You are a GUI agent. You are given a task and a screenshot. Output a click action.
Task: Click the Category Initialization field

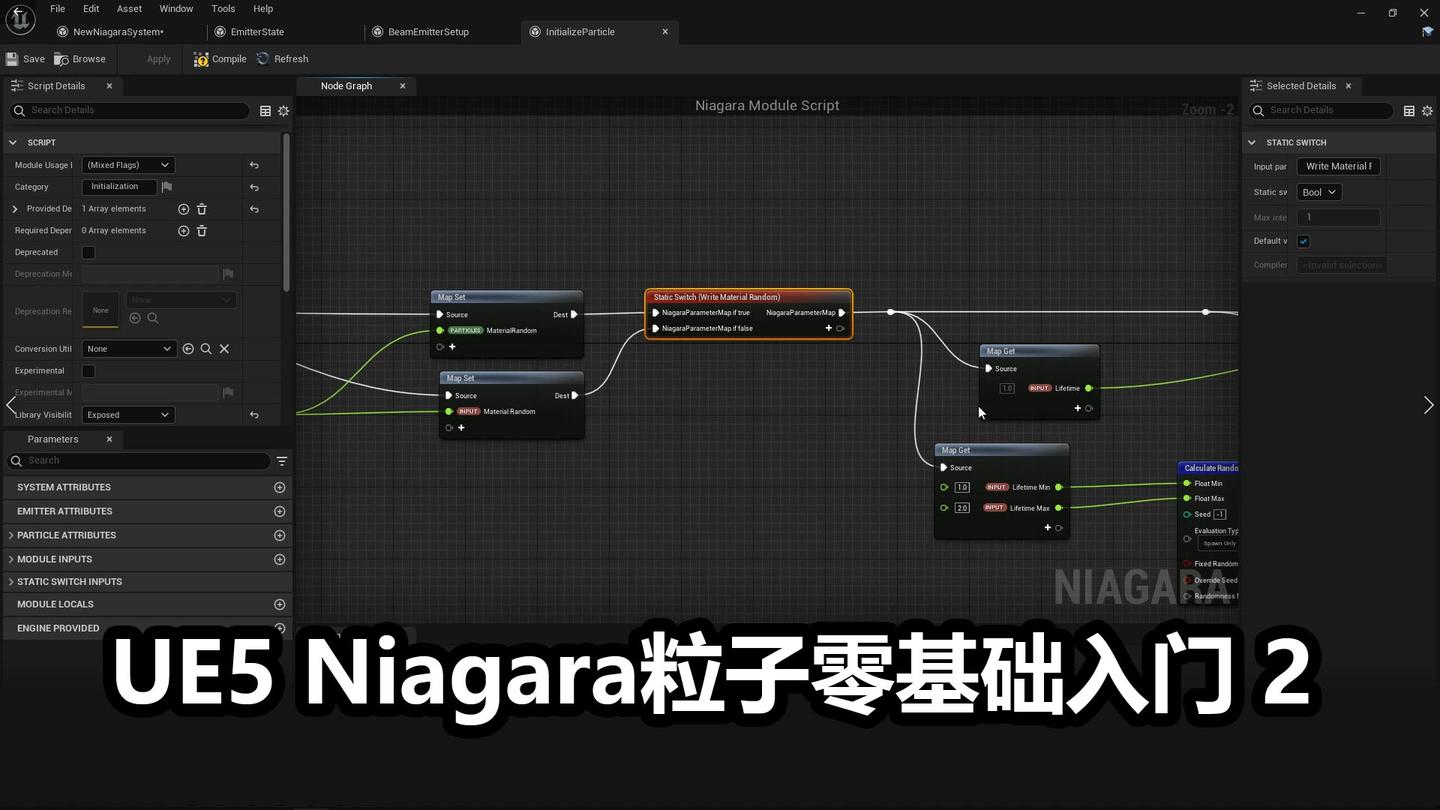(119, 187)
